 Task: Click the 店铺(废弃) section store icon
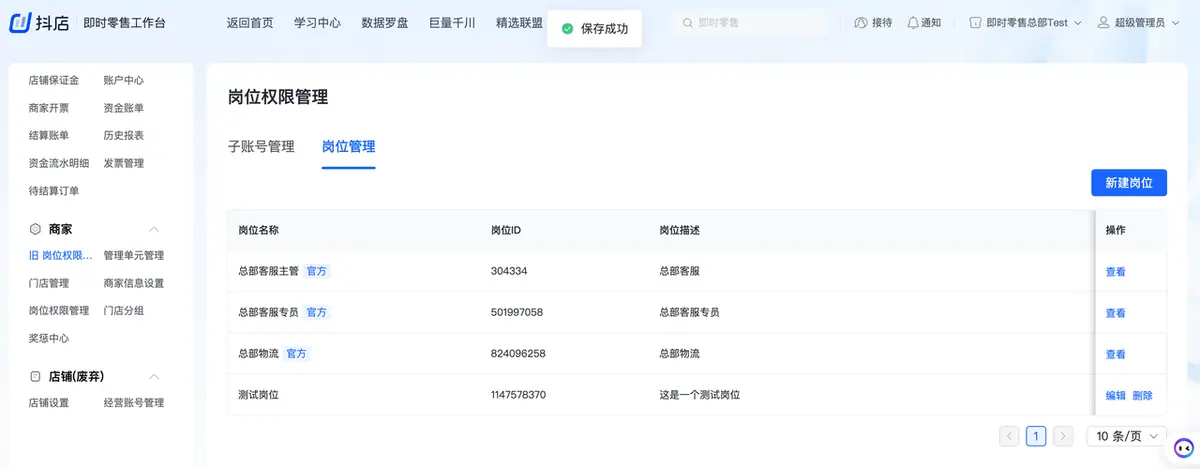click(x=35, y=377)
